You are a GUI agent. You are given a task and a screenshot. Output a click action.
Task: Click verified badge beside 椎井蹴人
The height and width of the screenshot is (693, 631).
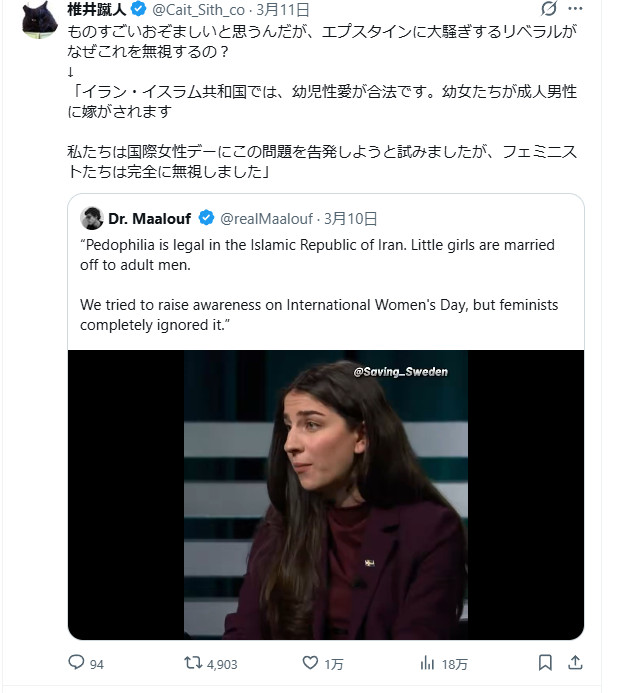141,10
